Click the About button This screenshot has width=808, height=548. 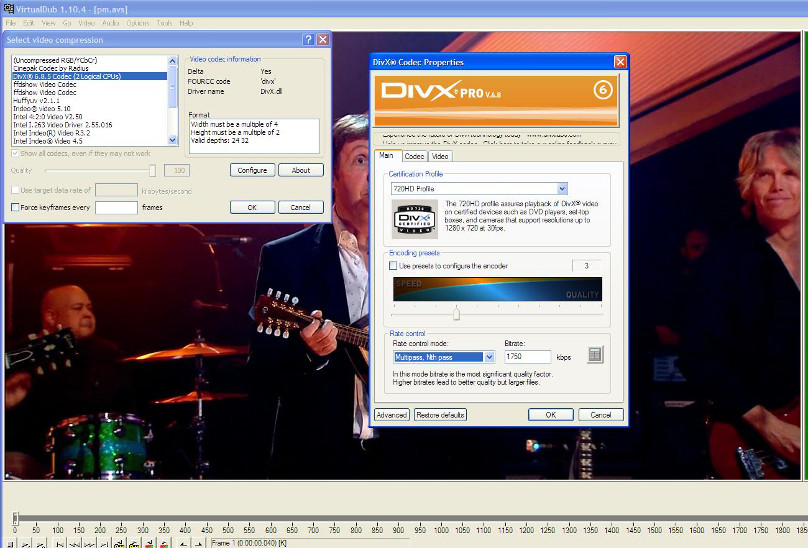[301, 170]
